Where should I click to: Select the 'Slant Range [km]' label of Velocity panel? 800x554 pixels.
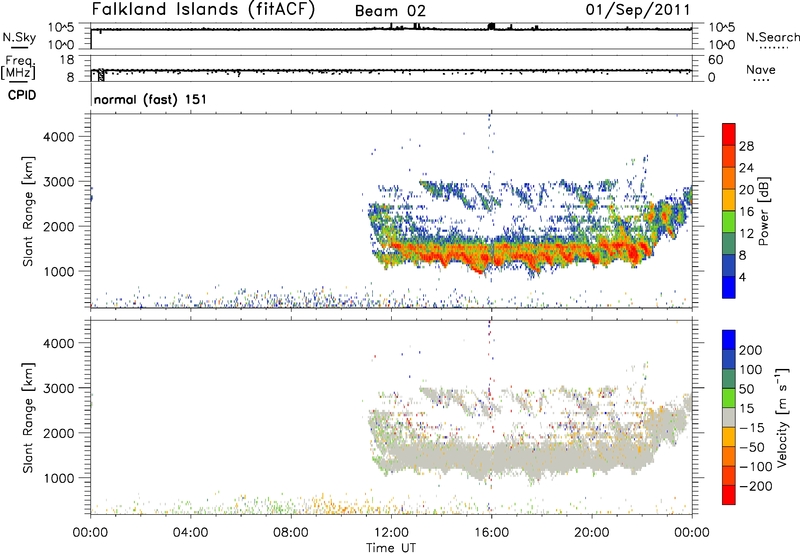pyautogui.click(x=28, y=418)
